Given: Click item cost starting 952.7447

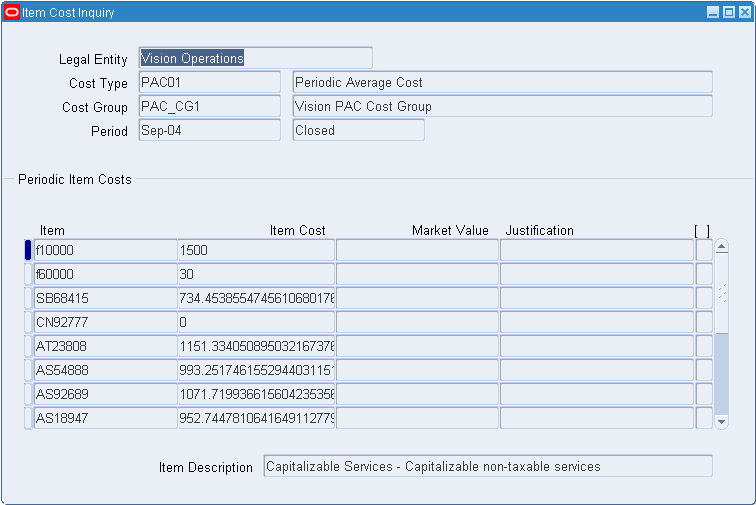Looking at the screenshot, I should [x=256, y=418].
